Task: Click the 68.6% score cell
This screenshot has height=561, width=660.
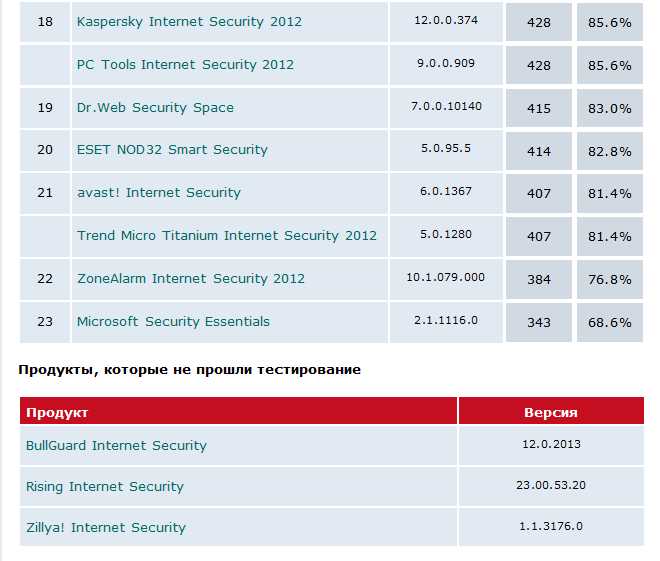Action: (610, 323)
